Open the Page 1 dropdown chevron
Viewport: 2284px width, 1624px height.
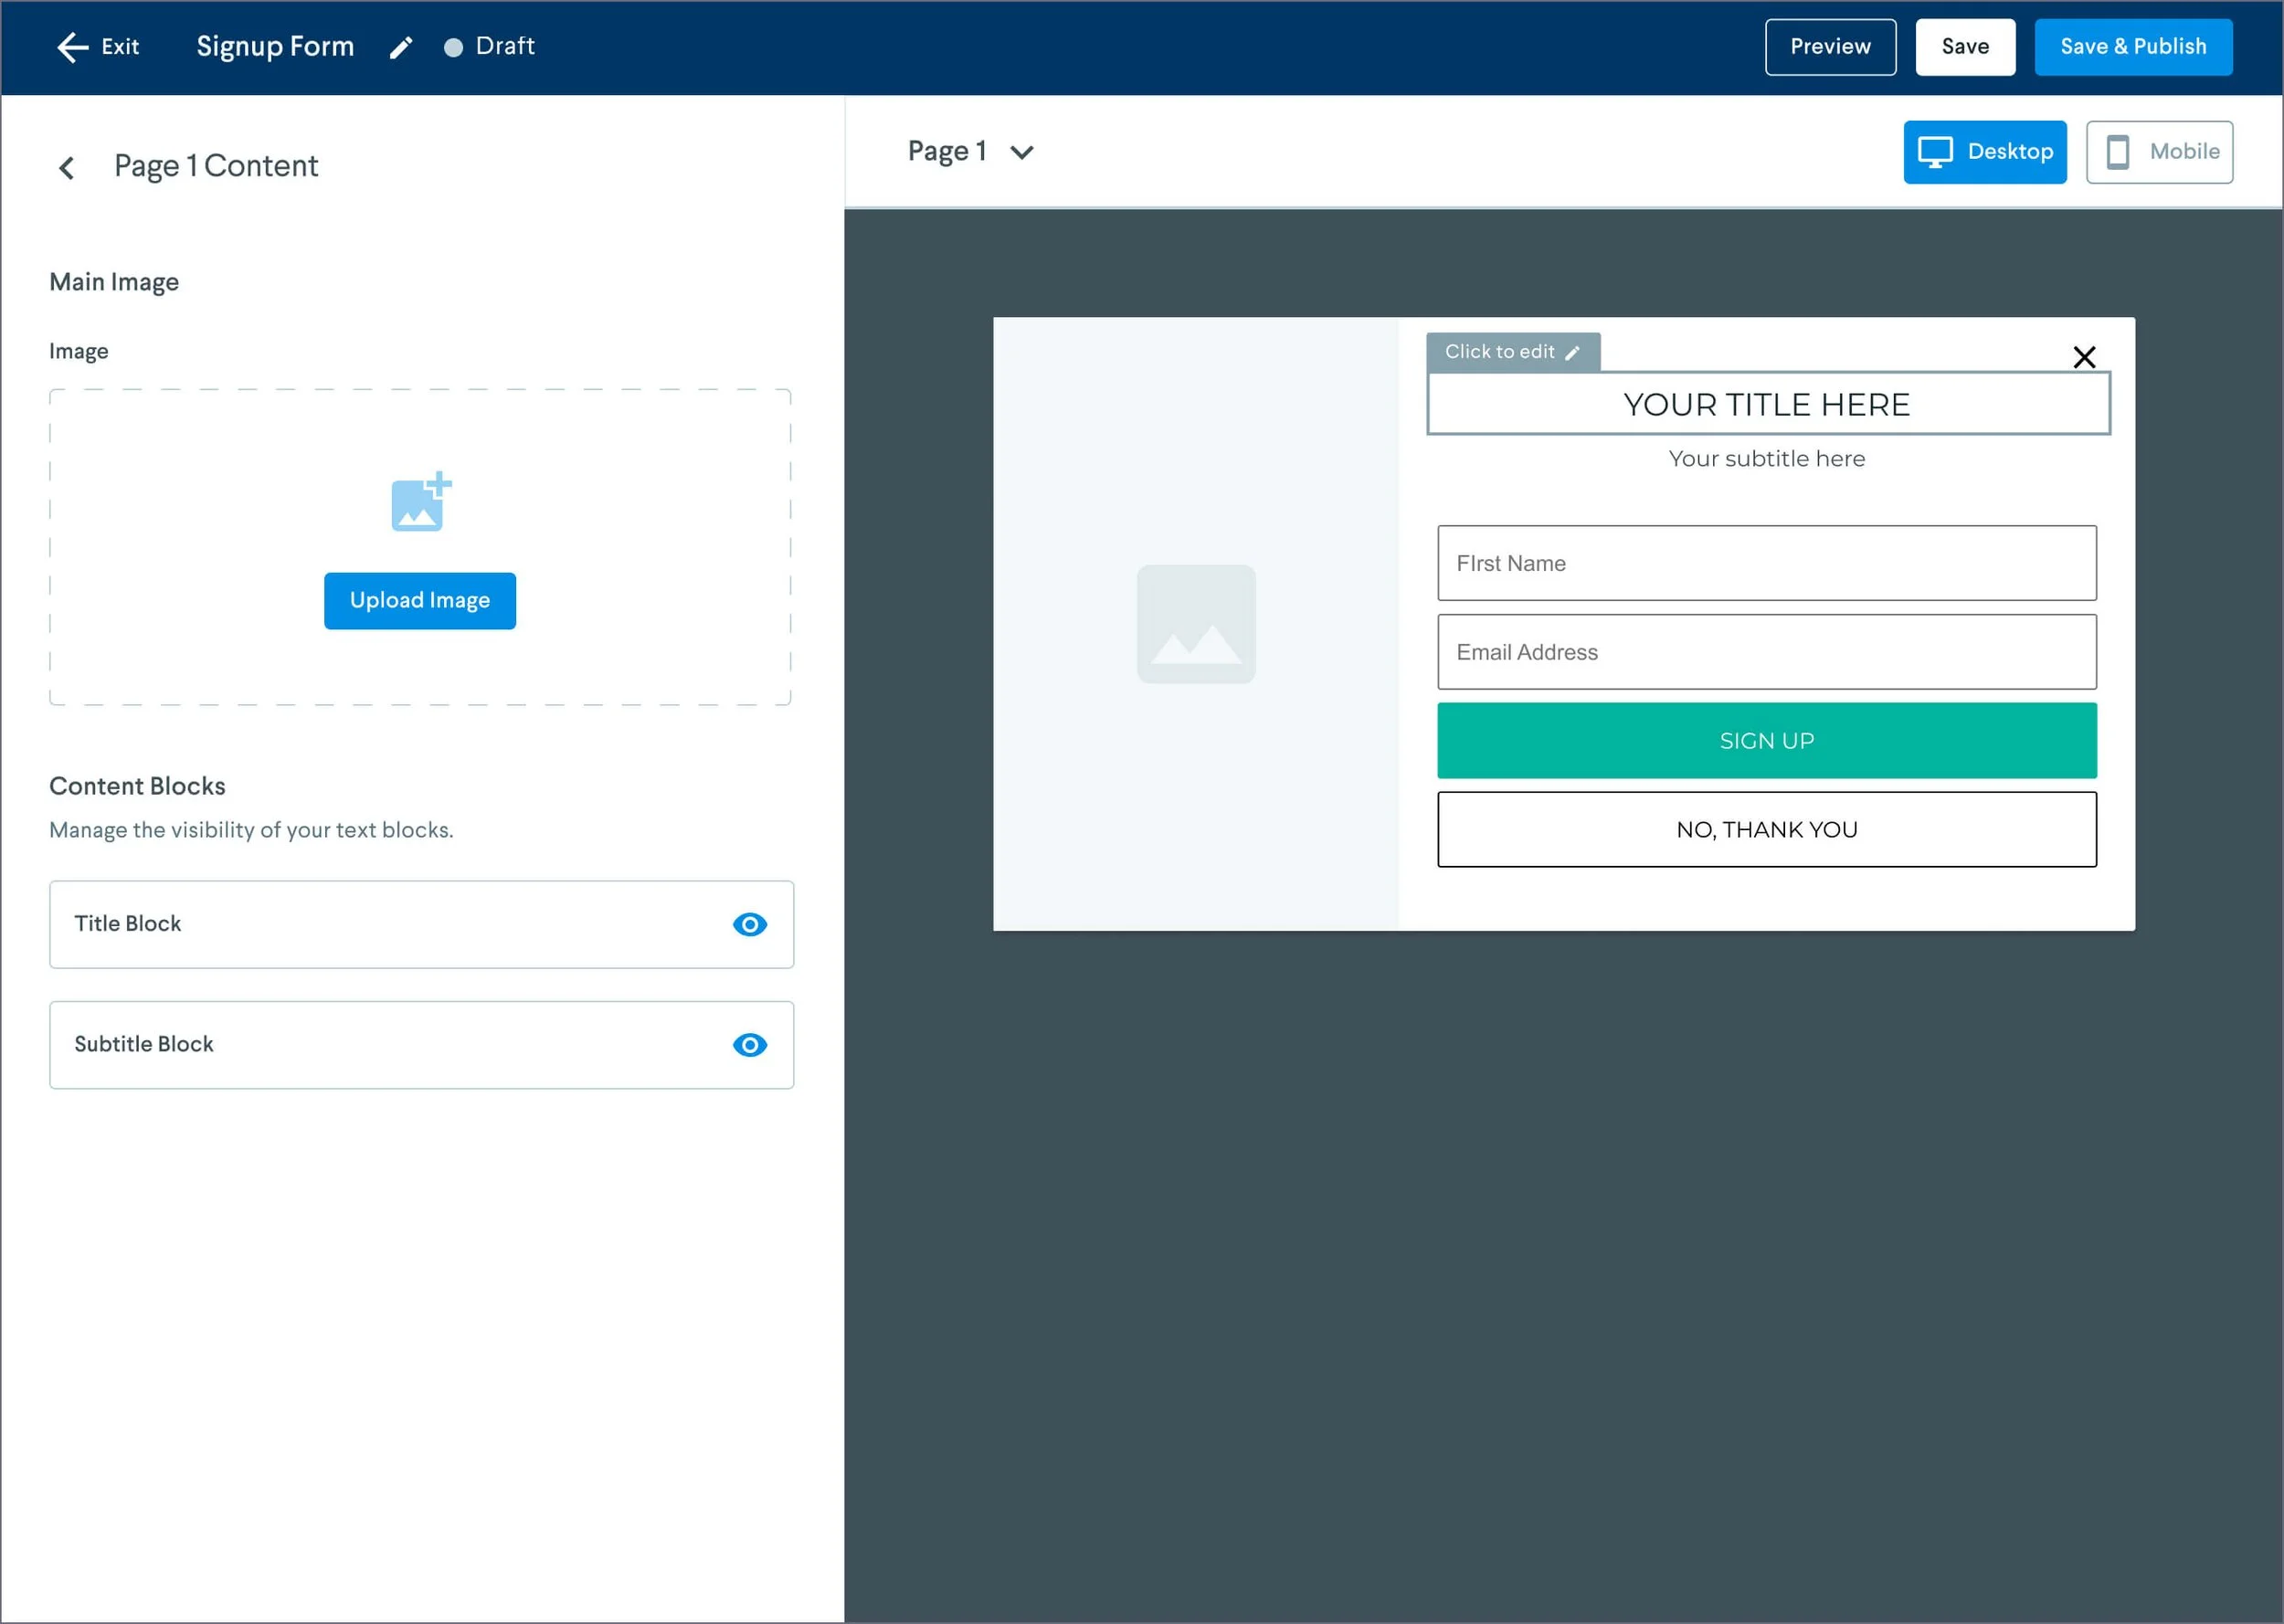[1021, 152]
